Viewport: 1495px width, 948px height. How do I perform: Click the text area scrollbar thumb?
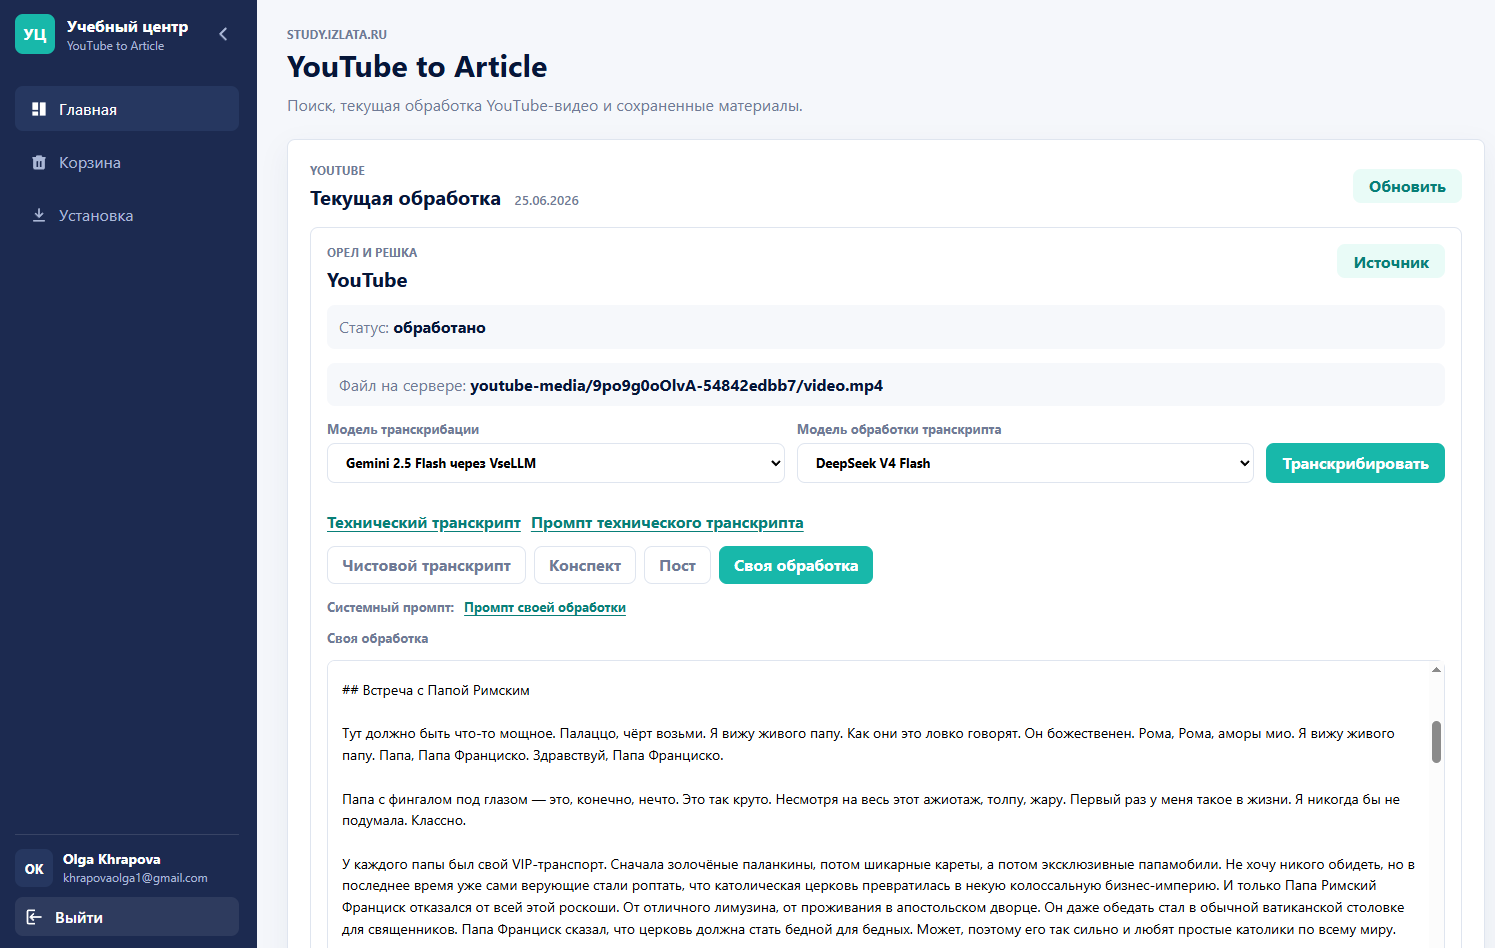tap(1436, 742)
